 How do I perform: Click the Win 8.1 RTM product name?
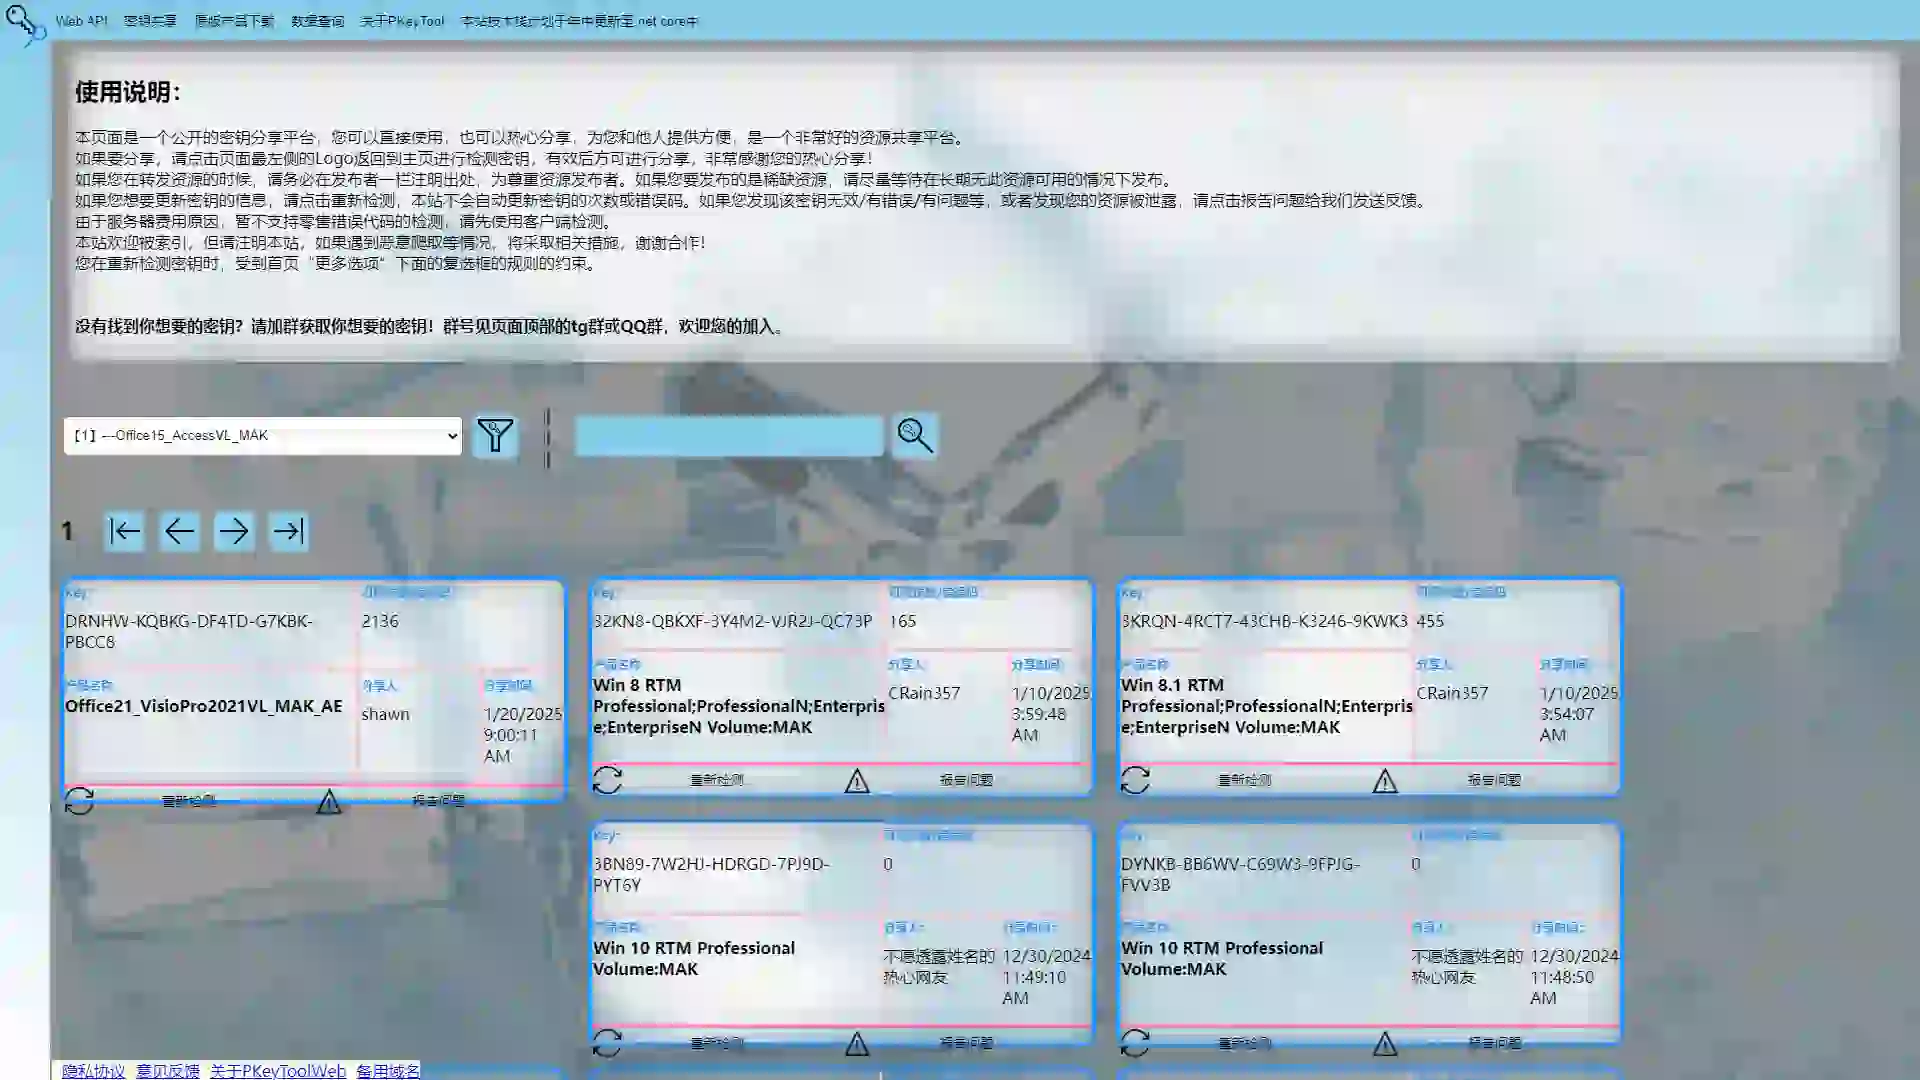coord(1267,706)
